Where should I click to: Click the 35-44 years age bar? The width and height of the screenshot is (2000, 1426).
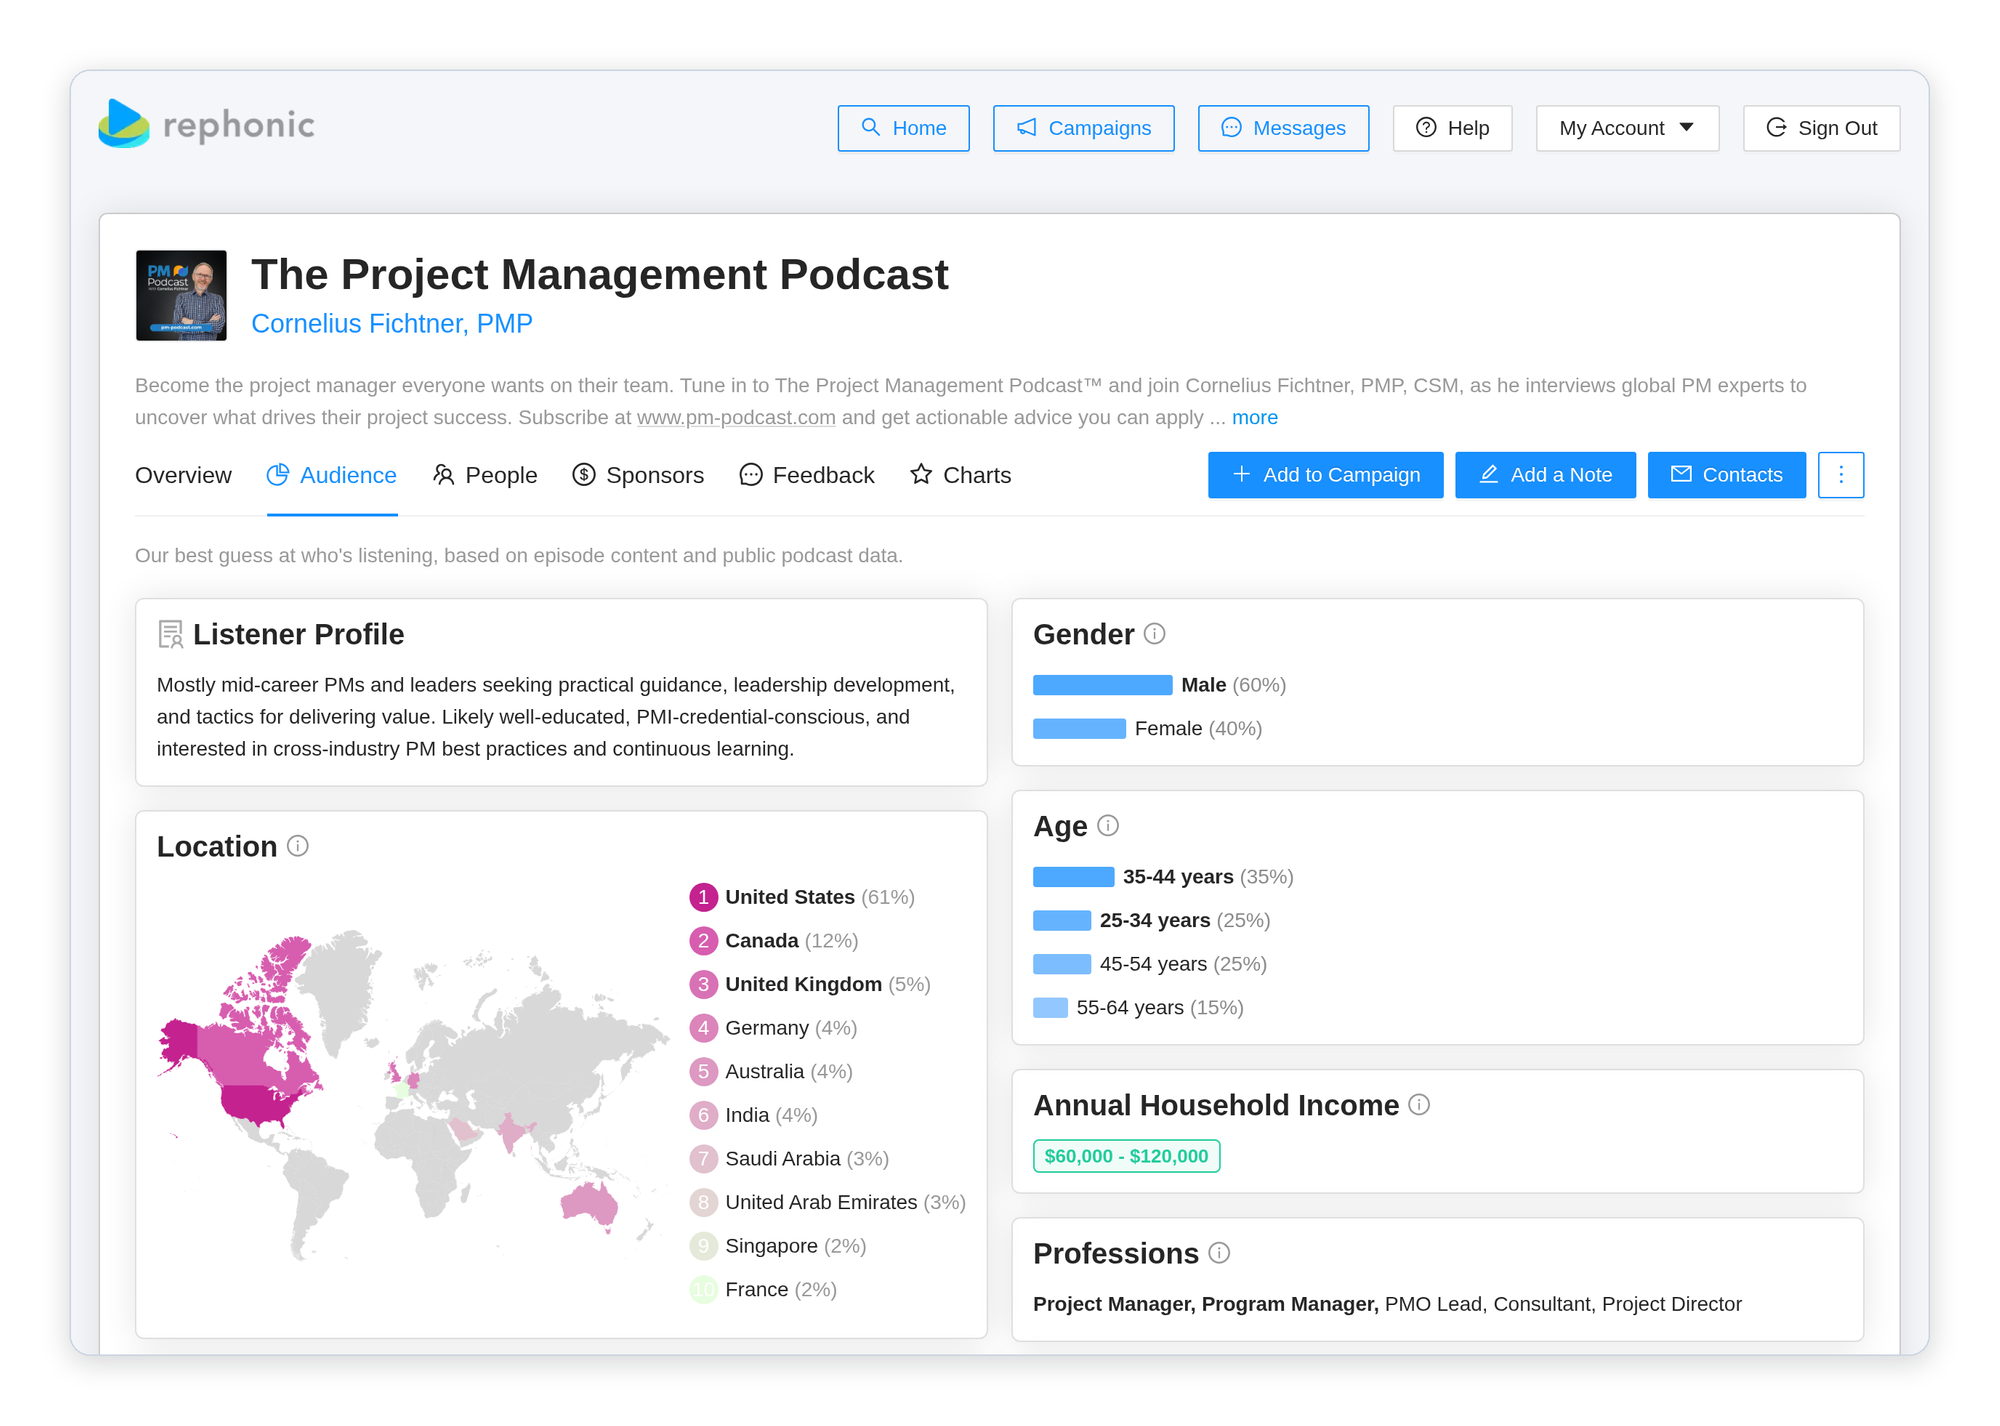coord(1073,877)
